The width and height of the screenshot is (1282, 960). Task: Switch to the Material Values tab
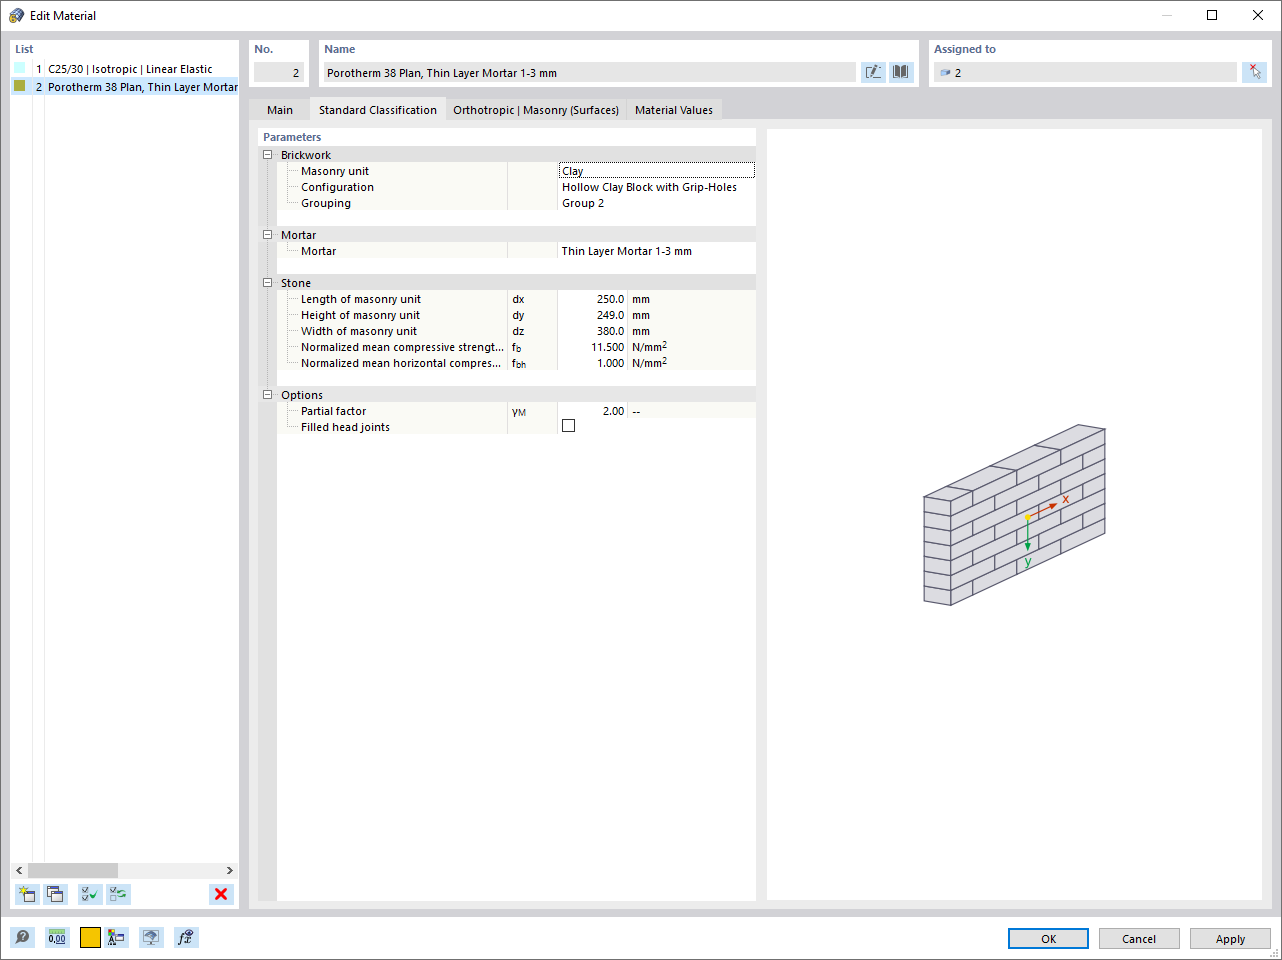(673, 110)
